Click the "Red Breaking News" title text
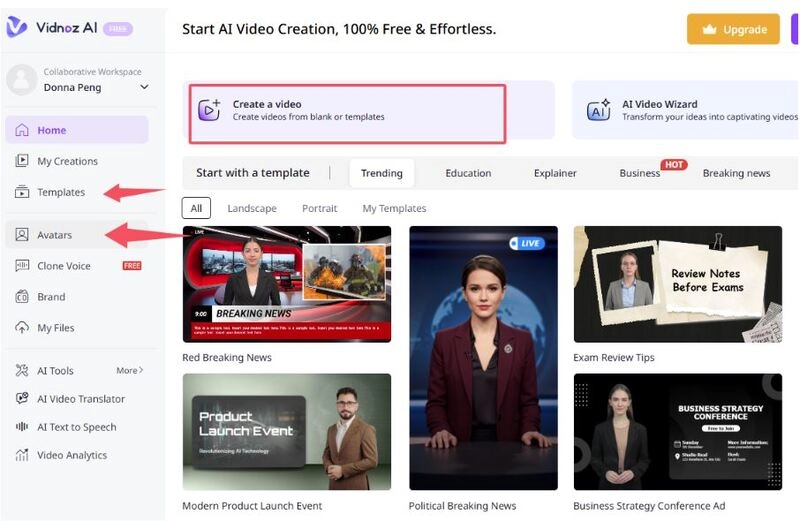This screenshot has height=521, width=800. point(227,357)
